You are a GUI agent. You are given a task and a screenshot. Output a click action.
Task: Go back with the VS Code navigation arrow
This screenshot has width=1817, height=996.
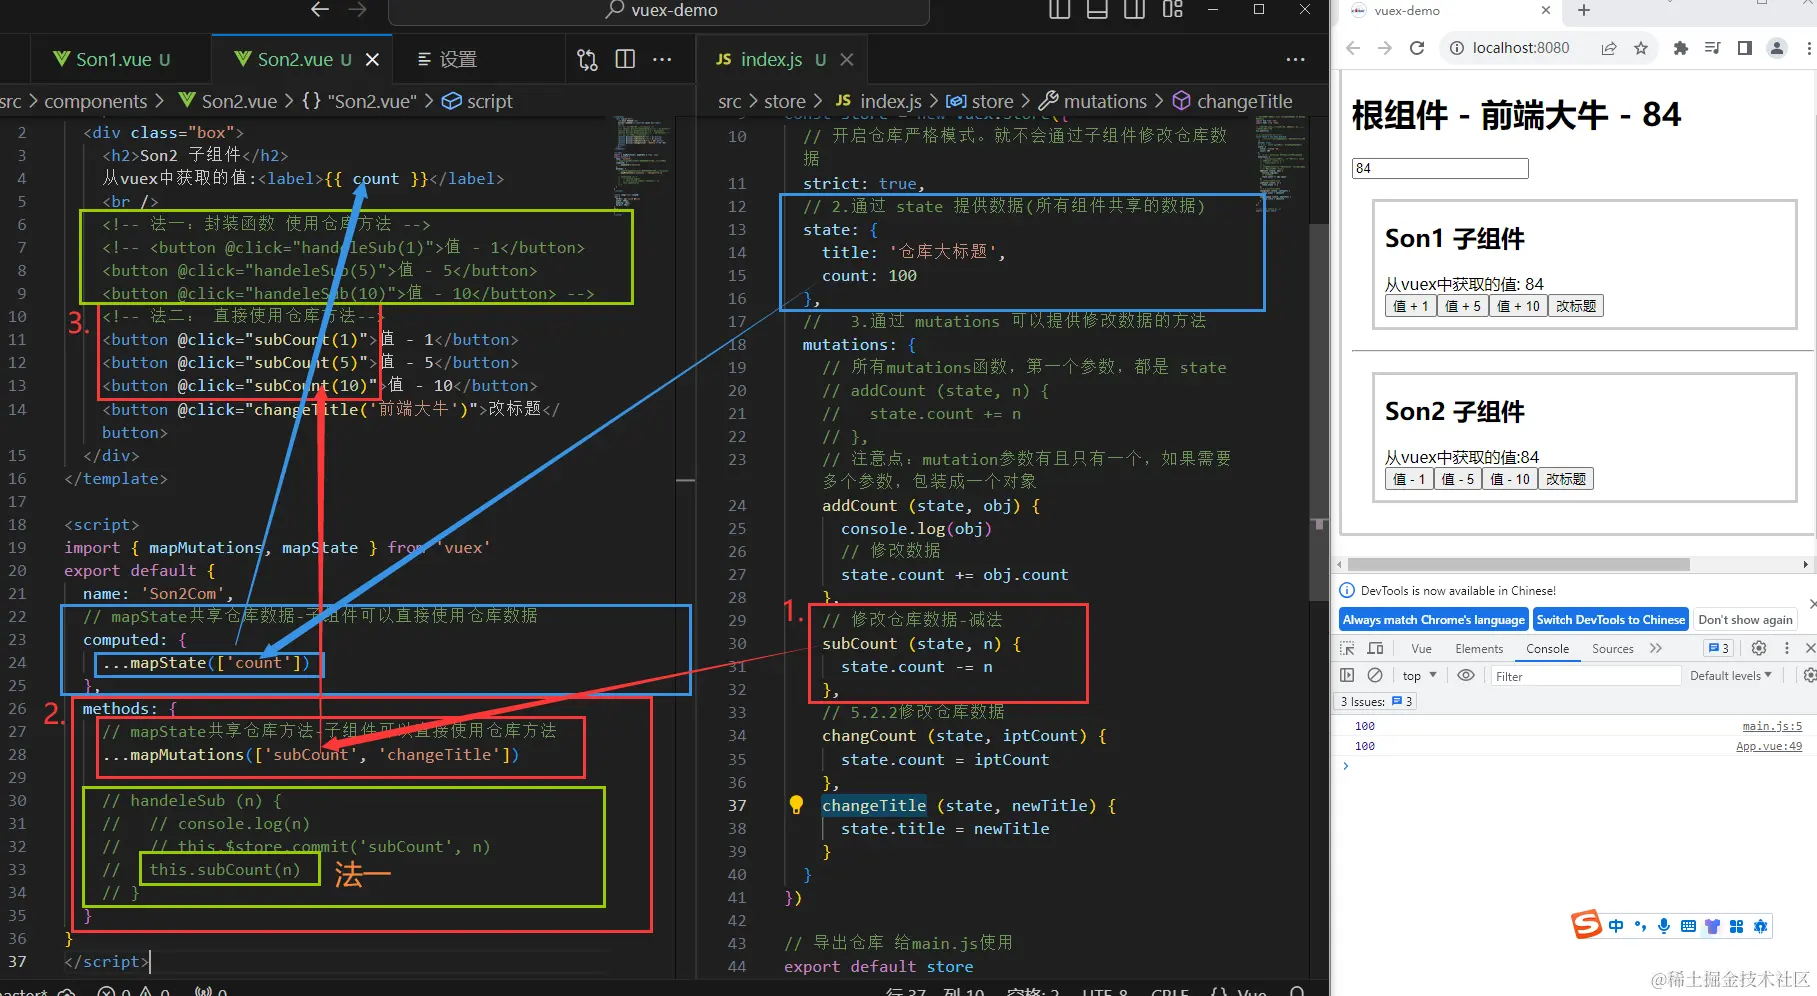[320, 10]
